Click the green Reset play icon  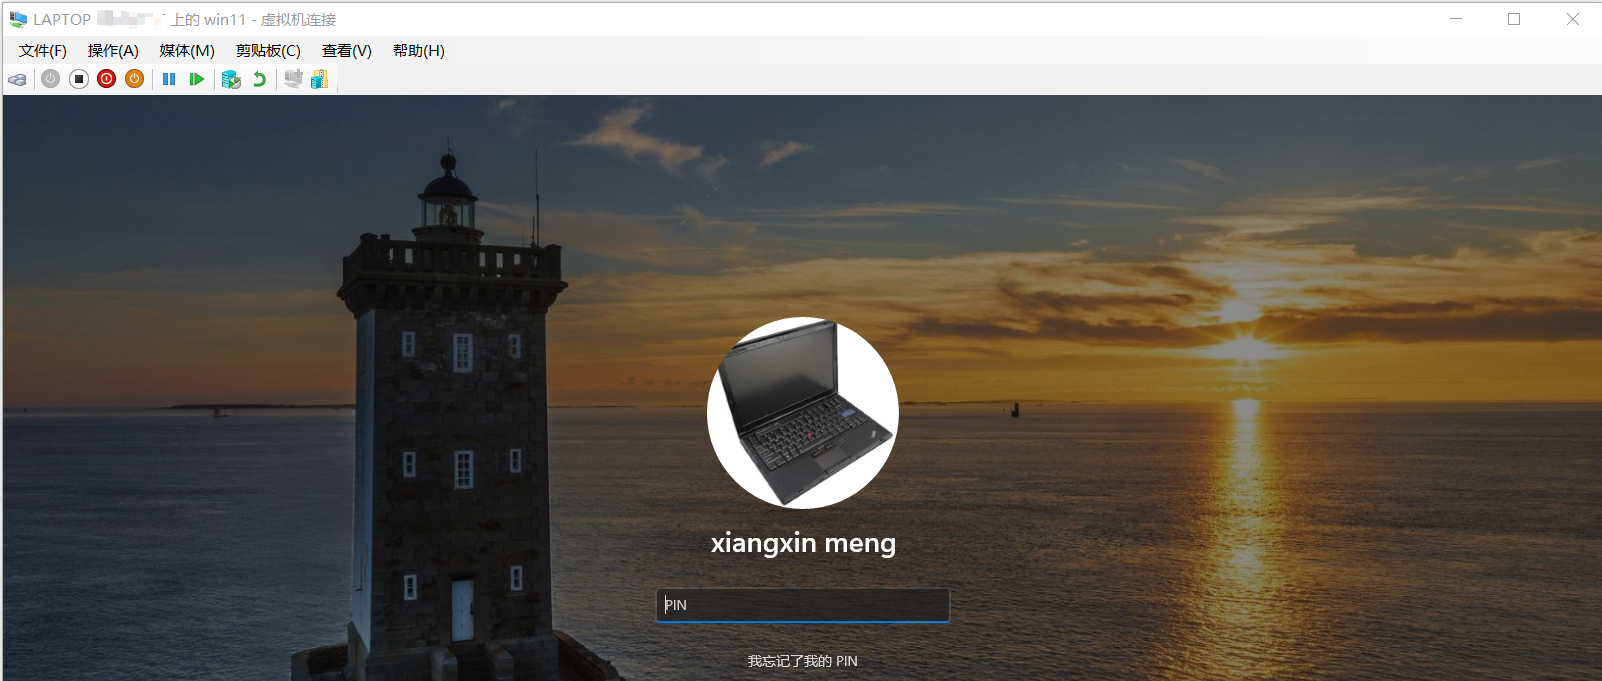pyautogui.click(x=197, y=79)
